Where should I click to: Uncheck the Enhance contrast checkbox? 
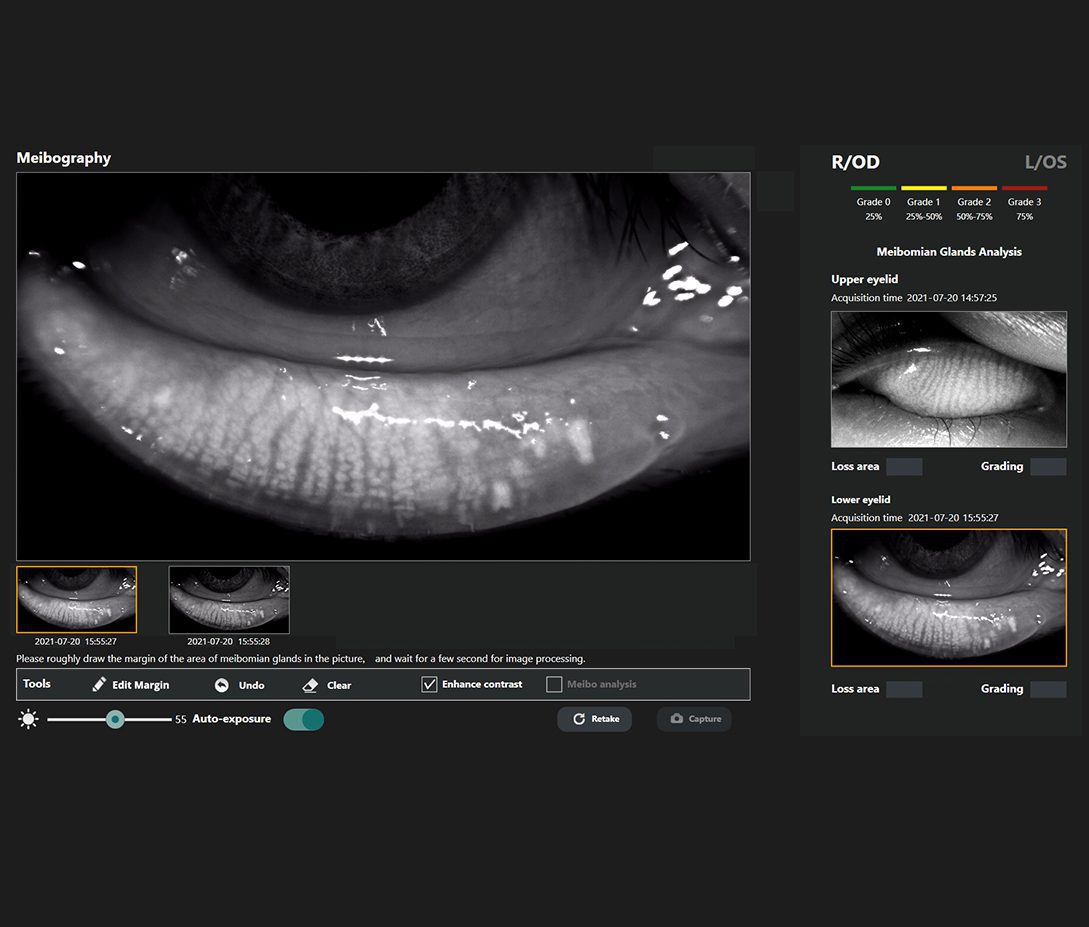(429, 685)
